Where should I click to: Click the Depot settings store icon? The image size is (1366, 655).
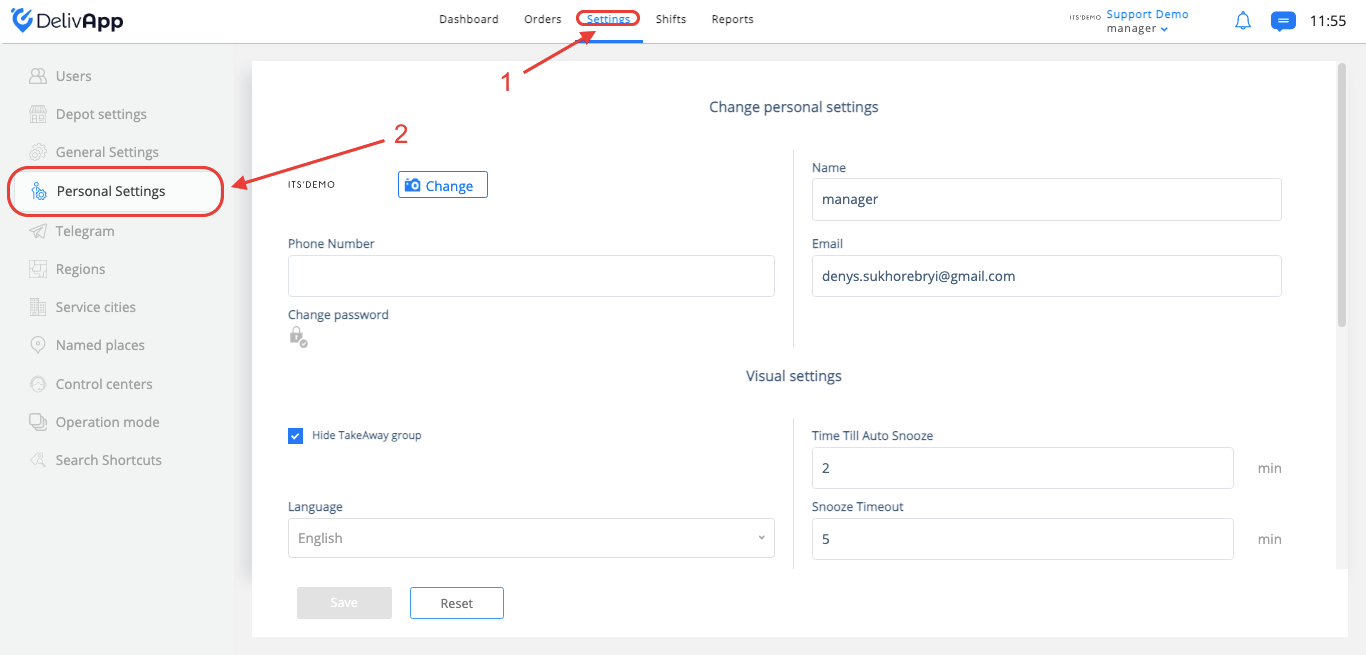coord(38,114)
